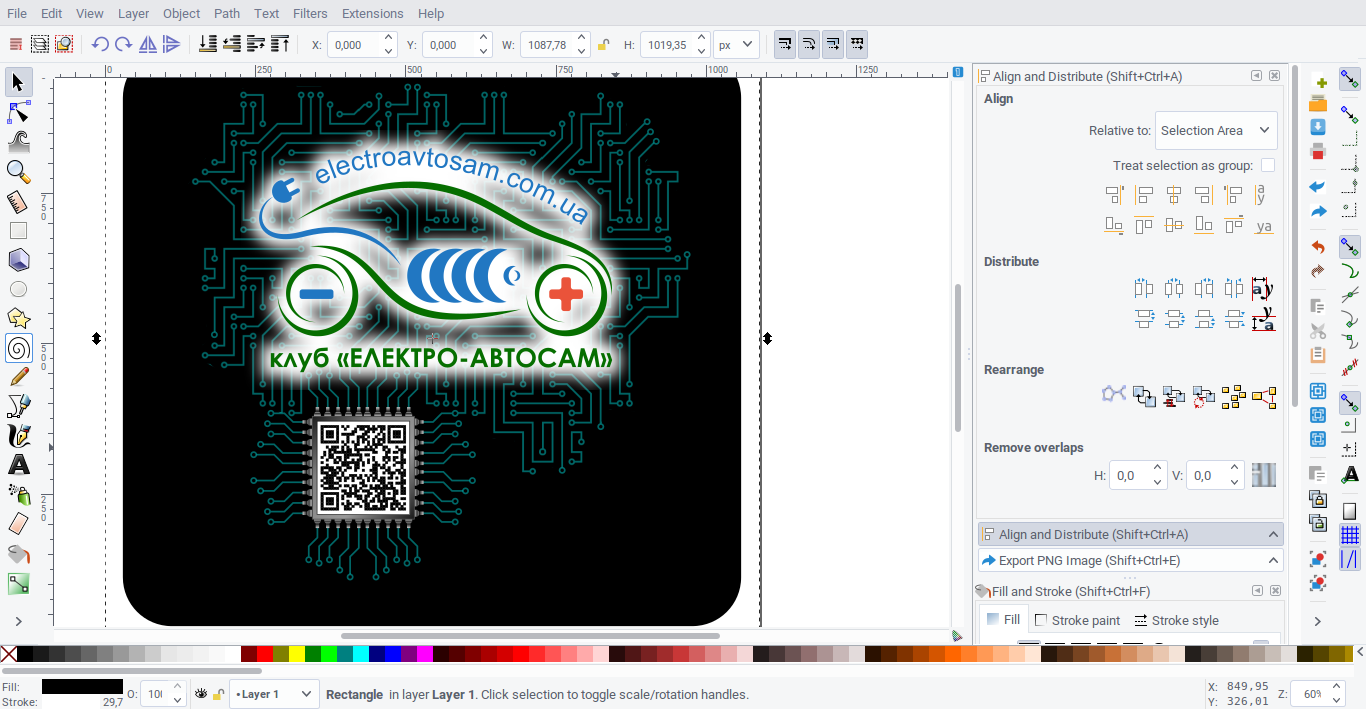This screenshot has height=709, width=1366.
Task: Open the px units dropdown
Action: tap(735, 45)
